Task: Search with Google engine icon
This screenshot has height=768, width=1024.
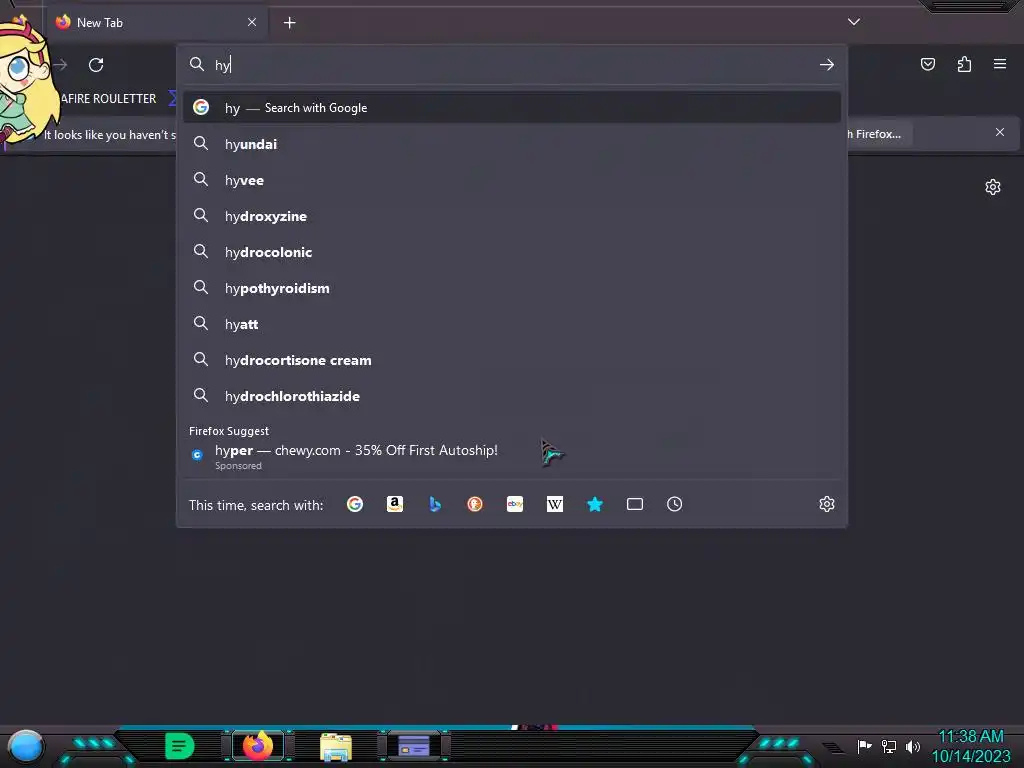Action: 355,504
